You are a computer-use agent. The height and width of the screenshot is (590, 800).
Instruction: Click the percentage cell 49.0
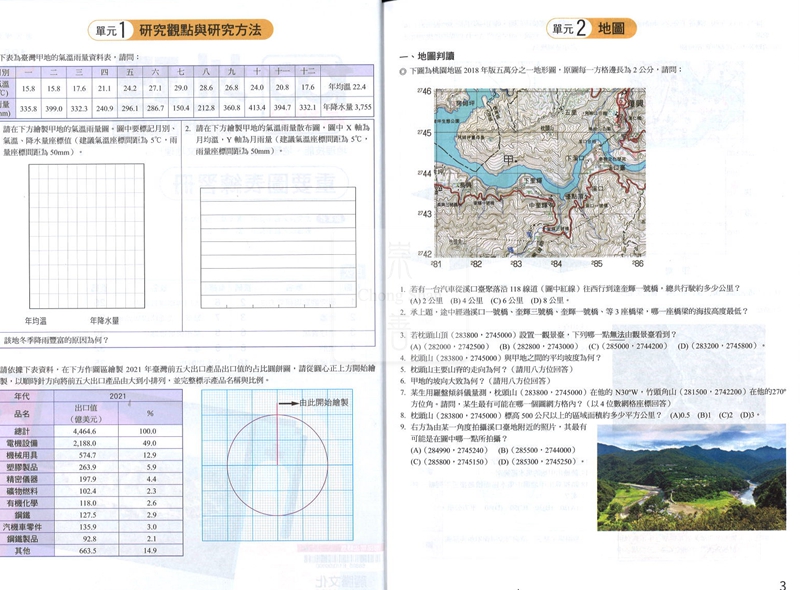[x=149, y=443]
